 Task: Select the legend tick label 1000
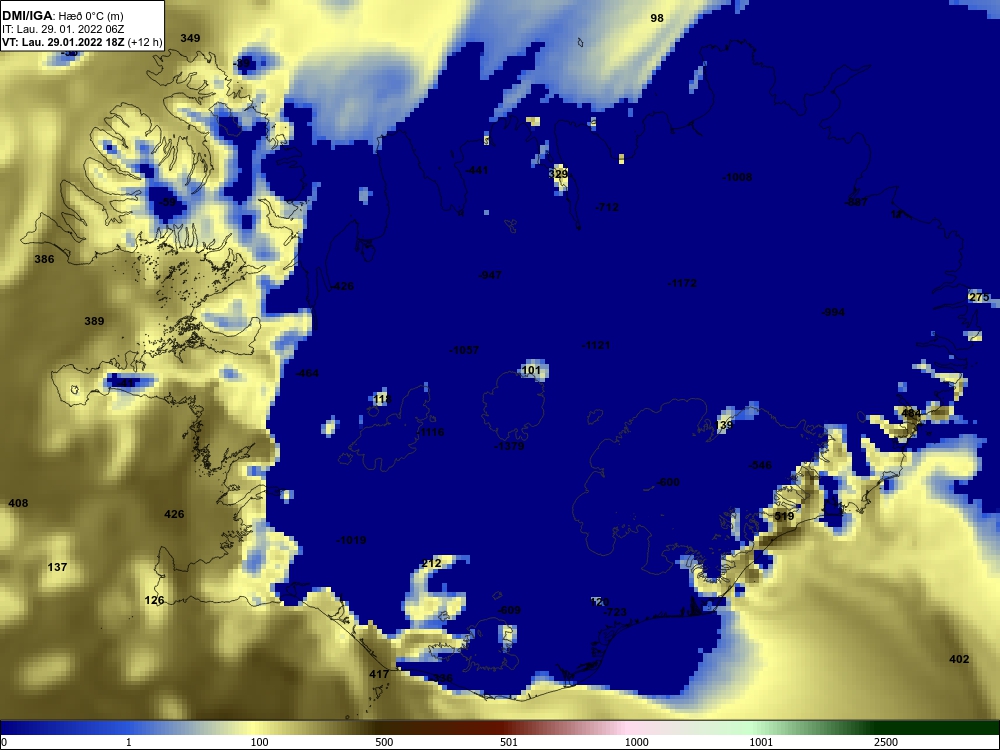click(x=636, y=742)
